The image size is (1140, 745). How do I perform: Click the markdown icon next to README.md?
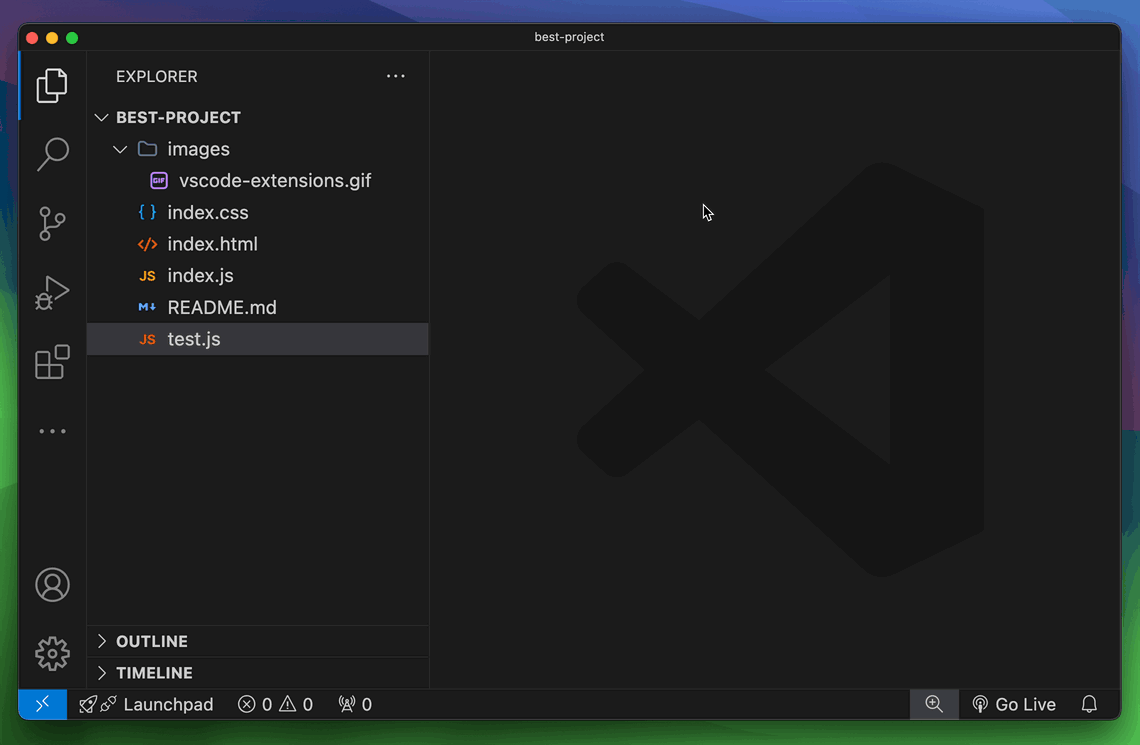coord(147,307)
